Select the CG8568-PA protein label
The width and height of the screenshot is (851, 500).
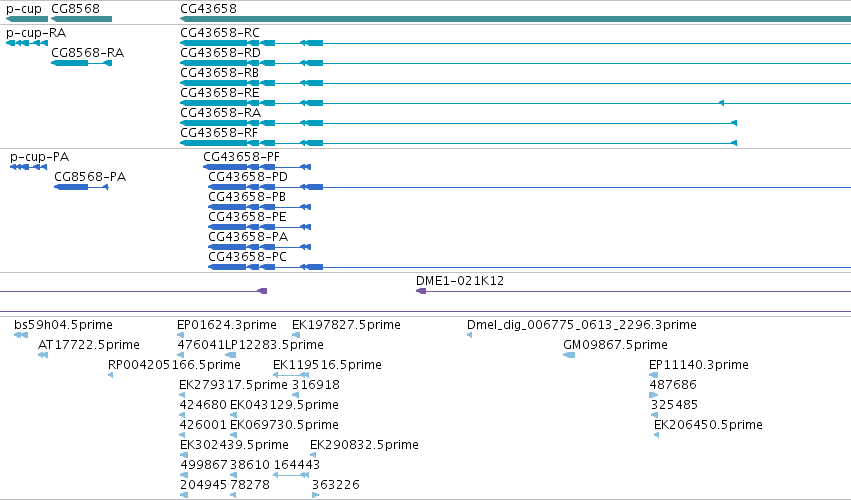coord(90,176)
